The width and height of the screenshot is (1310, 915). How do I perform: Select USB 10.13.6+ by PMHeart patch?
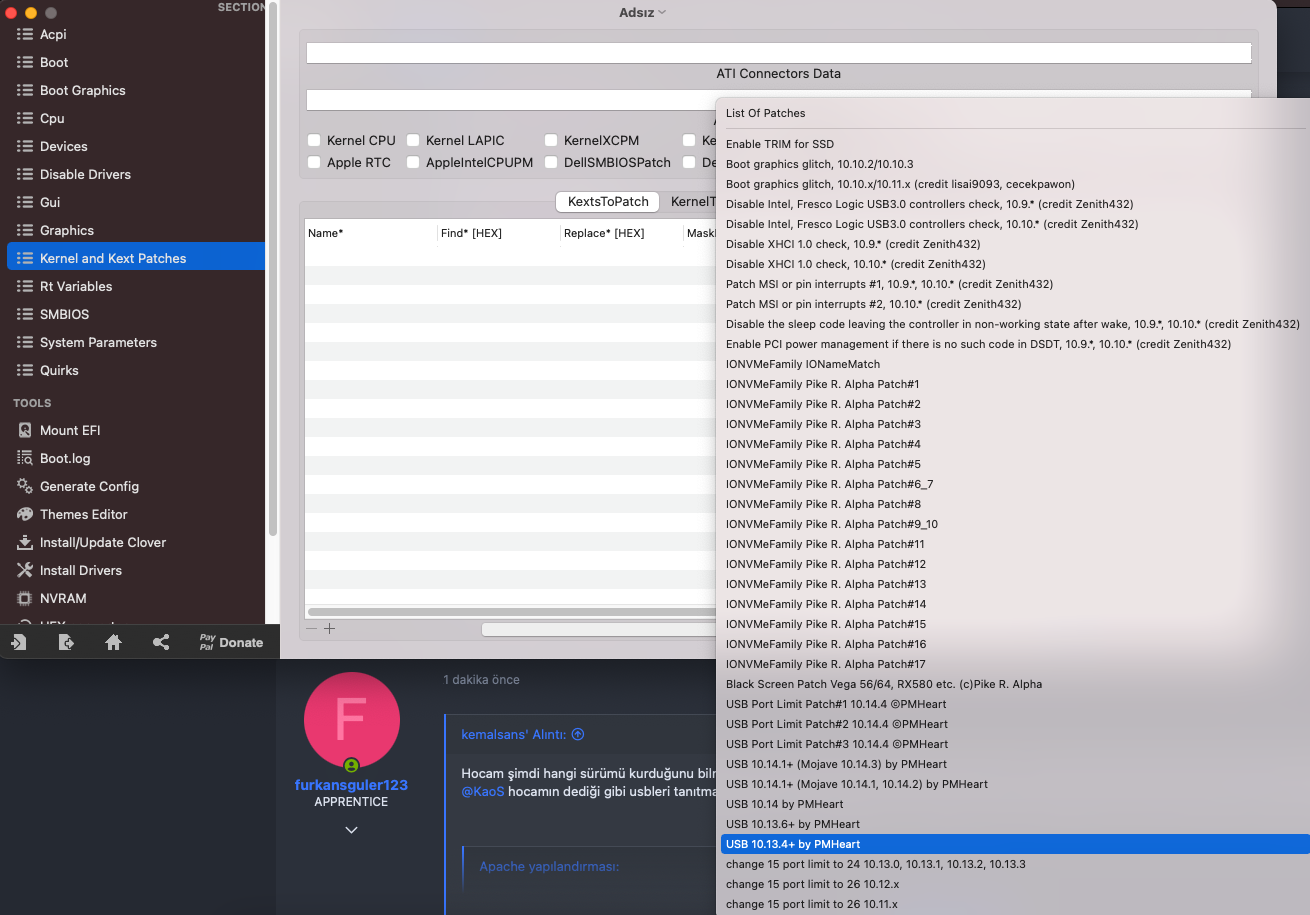[x=792, y=824]
